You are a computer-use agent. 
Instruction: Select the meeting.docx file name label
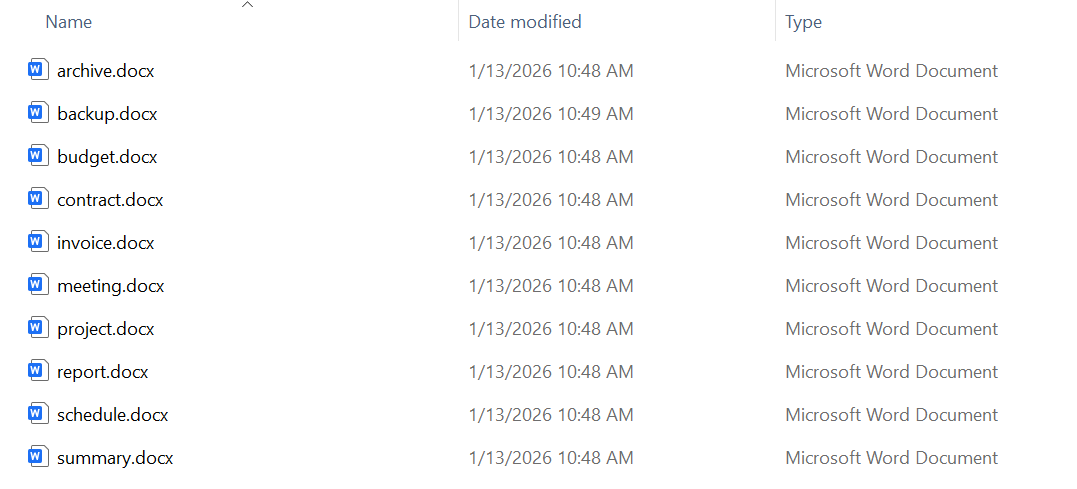click(110, 286)
